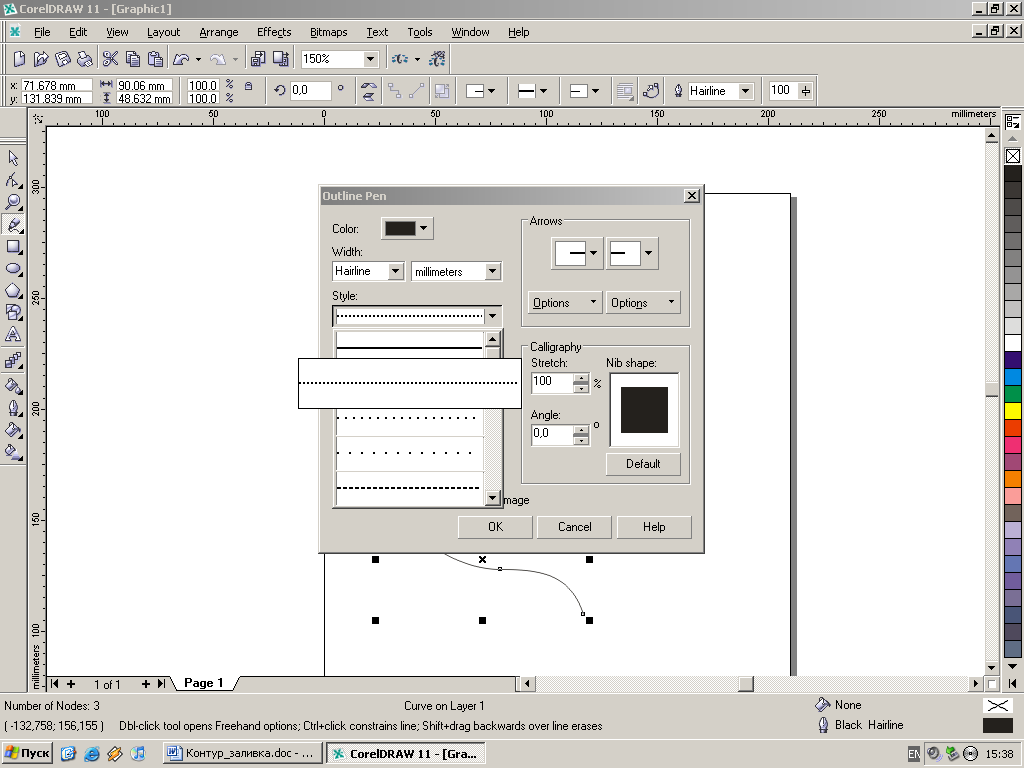Select the Rectangle tool

tap(13, 247)
